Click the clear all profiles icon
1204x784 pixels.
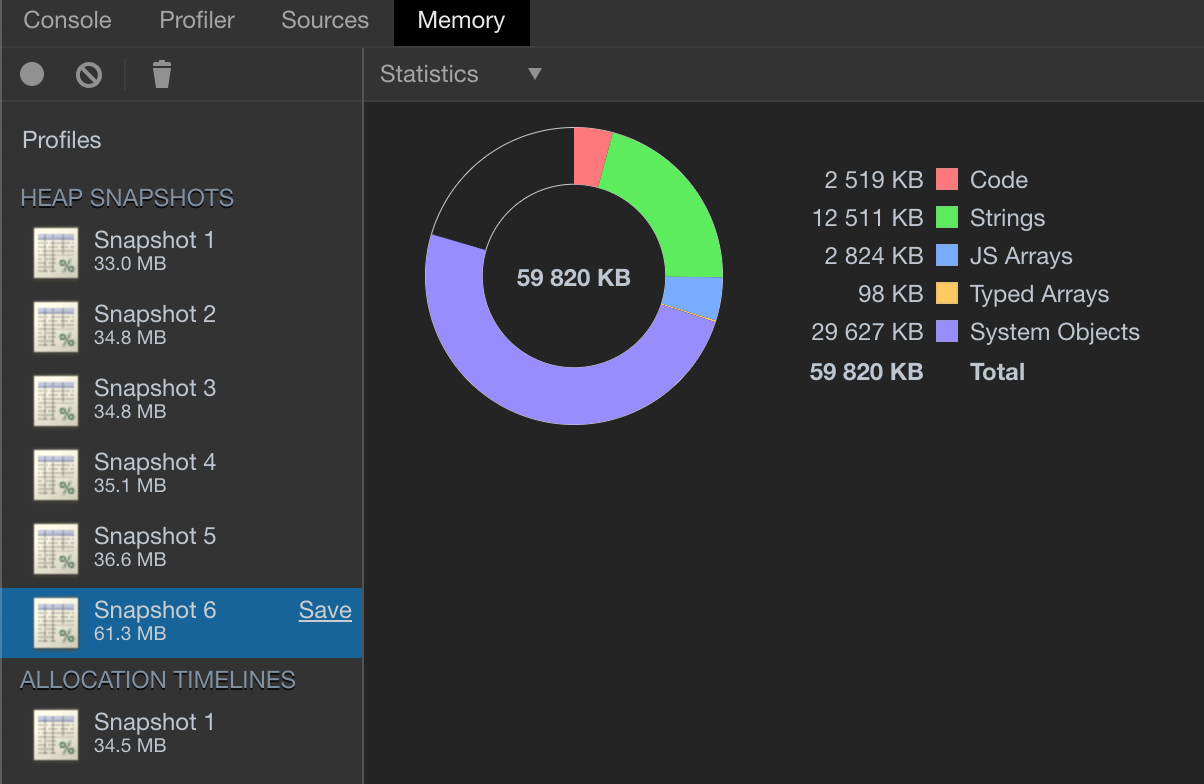[x=88, y=74]
